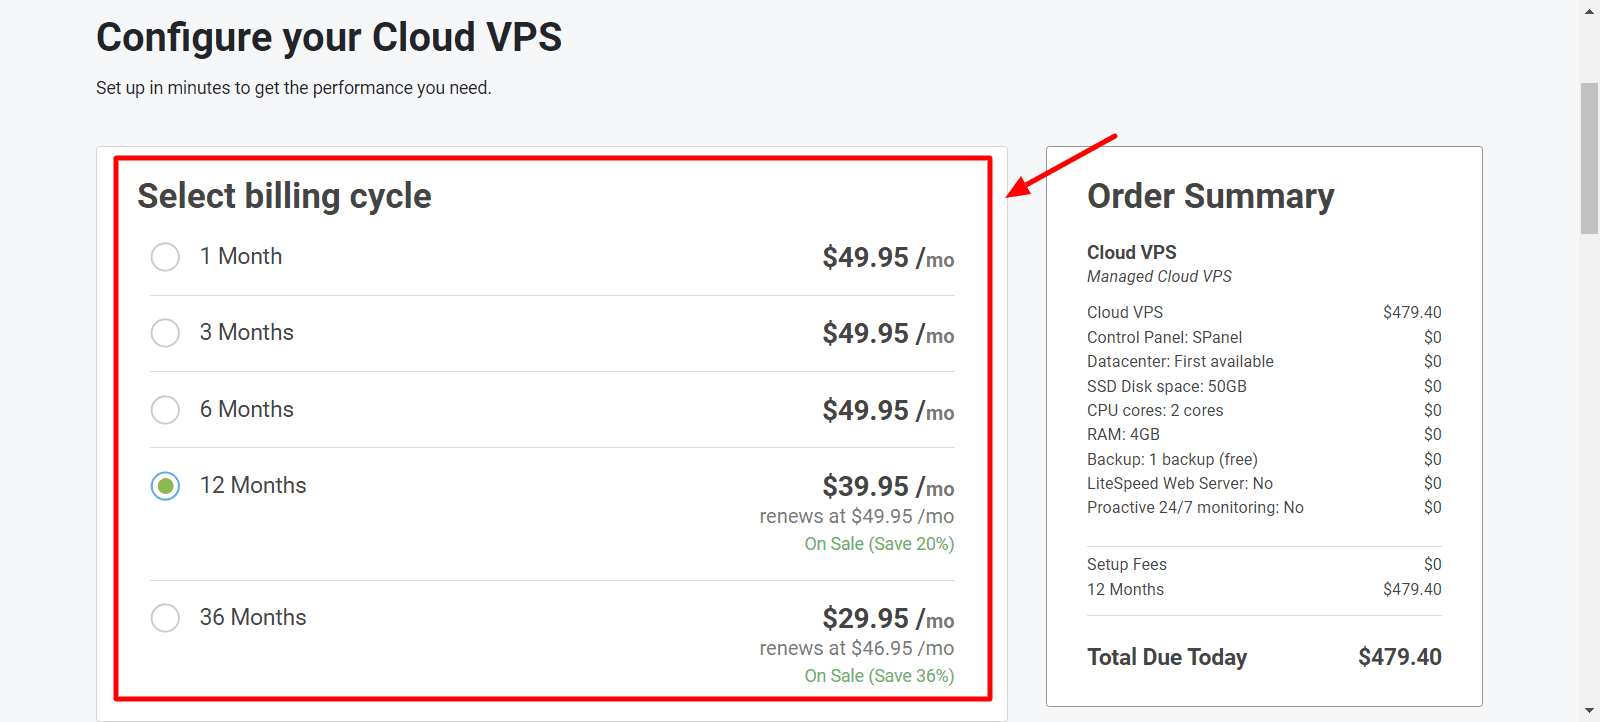The width and height of the screenshot is (1600, 722).
Task: Click the 6 Months label text
Action: (x=247, y=409)
